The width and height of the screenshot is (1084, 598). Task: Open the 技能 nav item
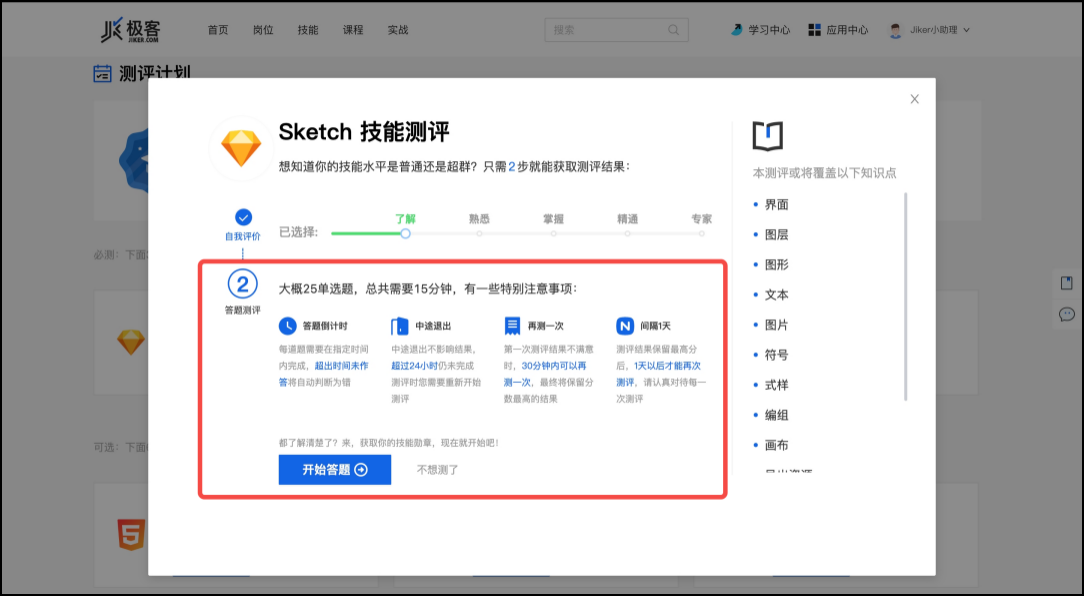click(x=308, y=30)
